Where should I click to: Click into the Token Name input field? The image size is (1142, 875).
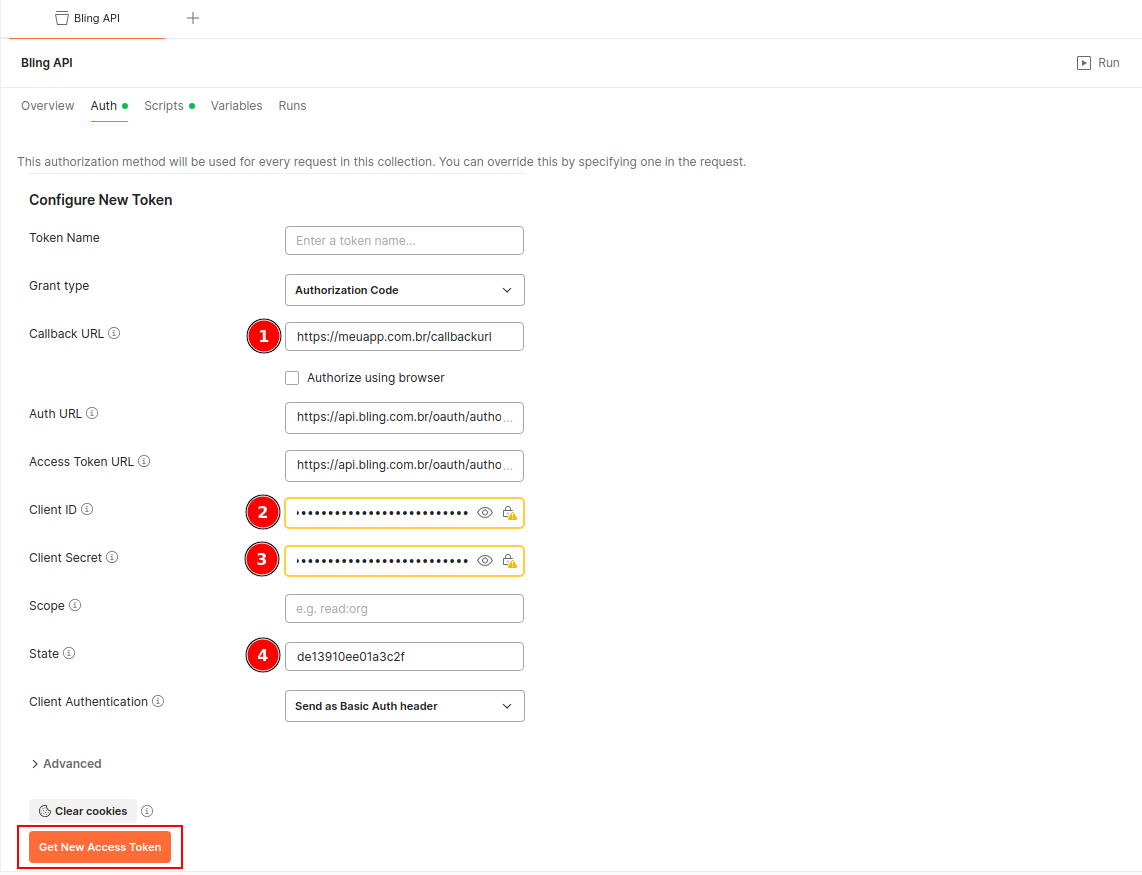click(x=404, y=241)
